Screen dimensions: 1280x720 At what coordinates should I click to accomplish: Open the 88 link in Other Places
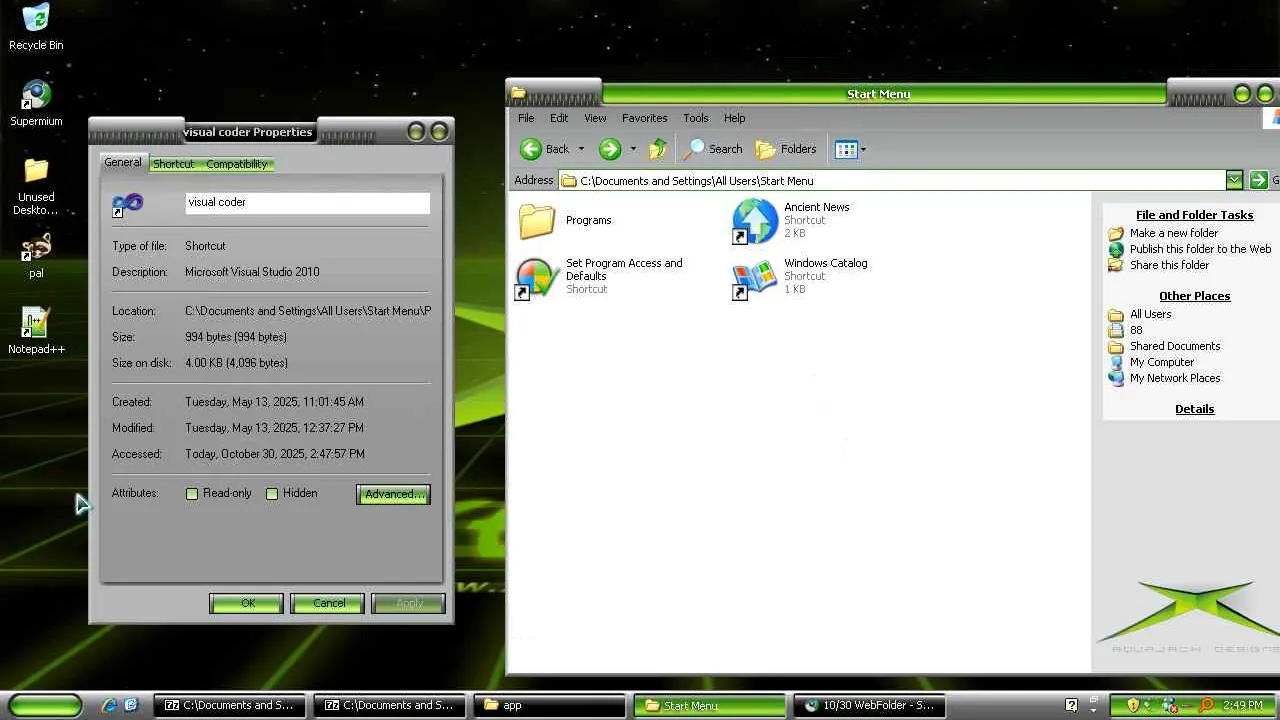1136,330
